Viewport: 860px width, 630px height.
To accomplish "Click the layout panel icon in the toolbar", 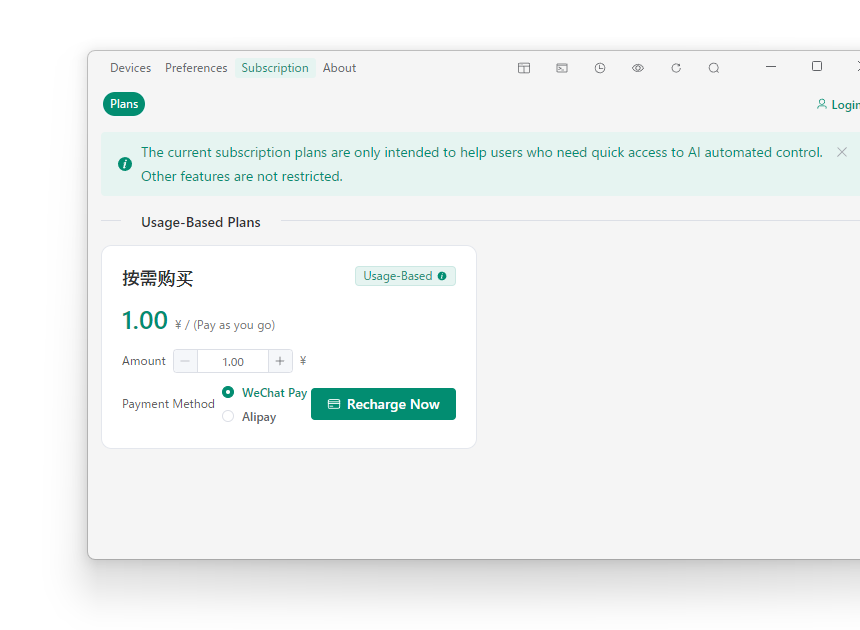I will tap(524, 68).
